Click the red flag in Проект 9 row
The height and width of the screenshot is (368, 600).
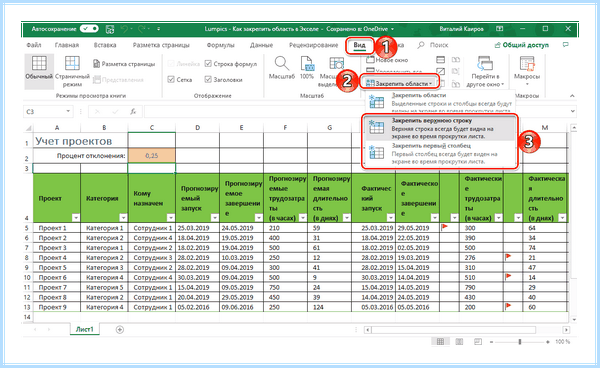coord(508,306)
